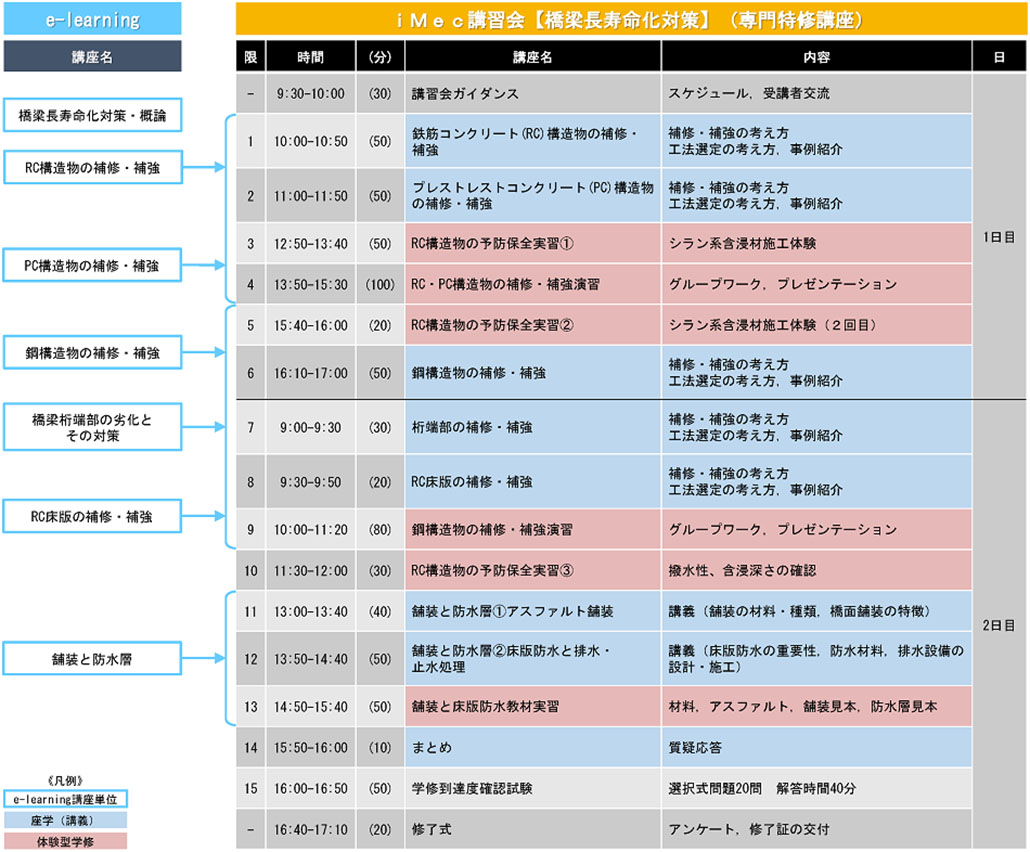Click the 体験型学修 pink legend swatch

coord(65,840)
